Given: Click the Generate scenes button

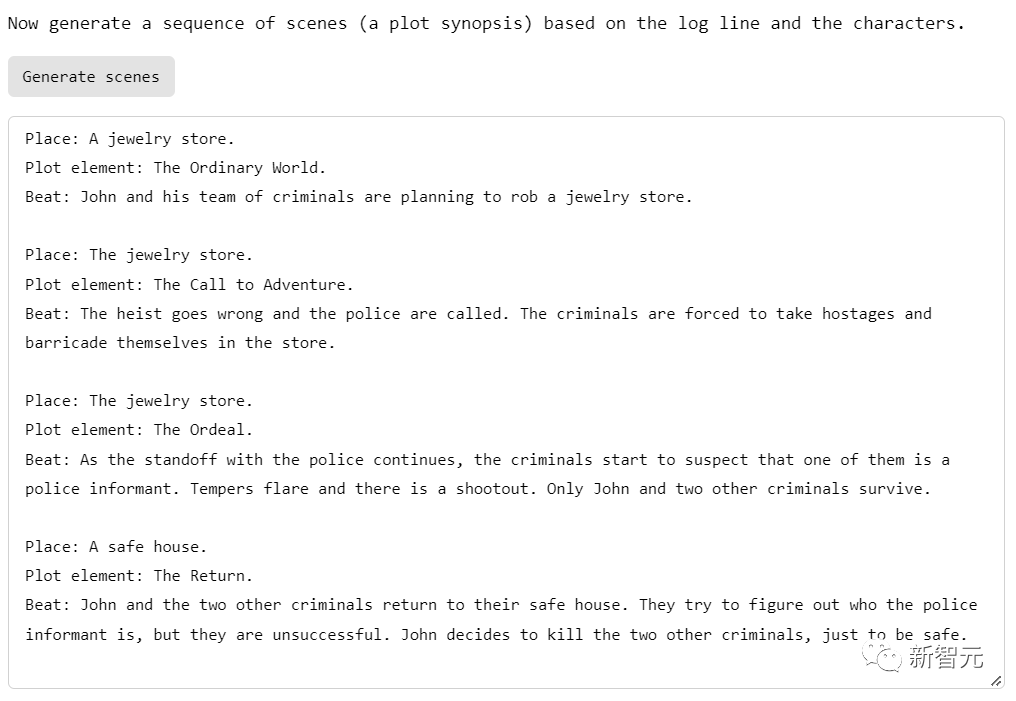Looking at the screenshot, I should click(91, 77).
